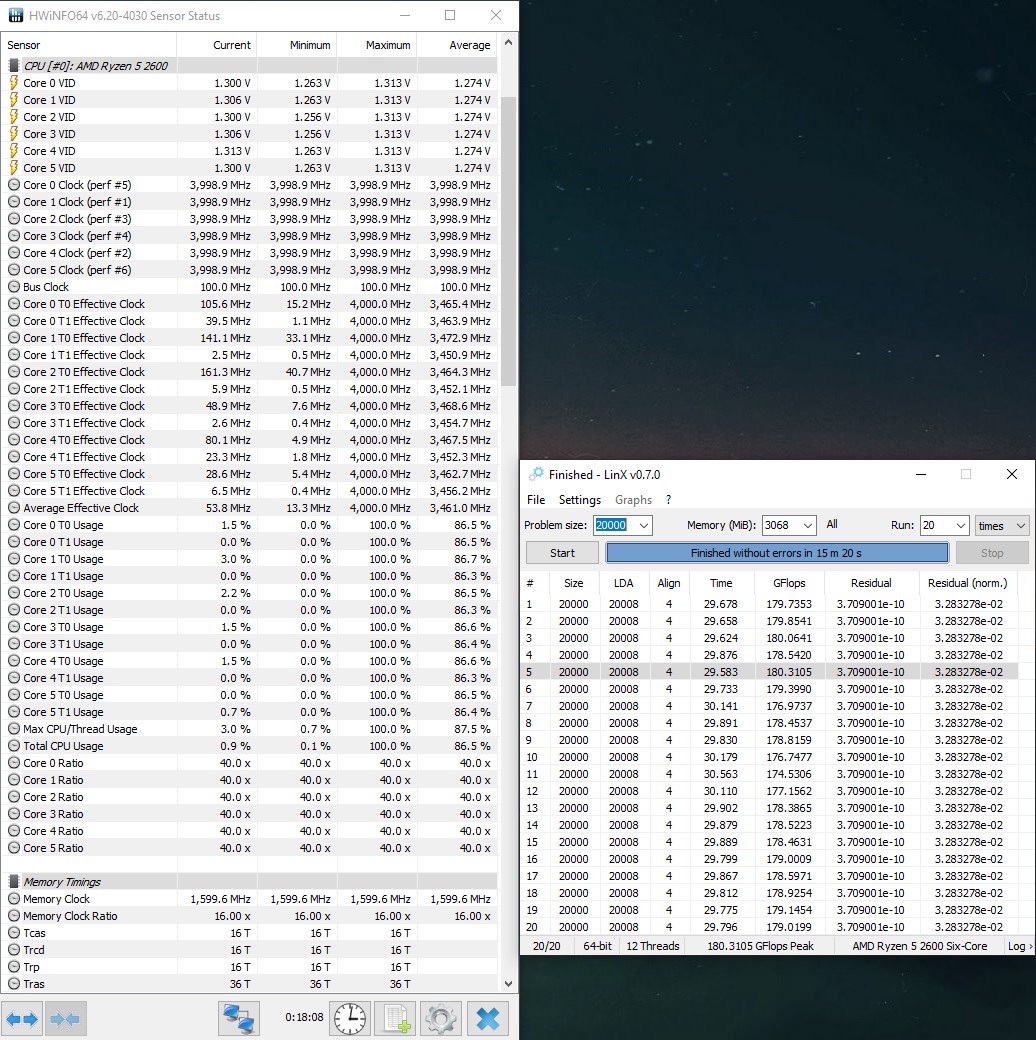1036x1040 pixels.
Task: Click the icon beside Memory Clock row
Action: click(13, 899)
